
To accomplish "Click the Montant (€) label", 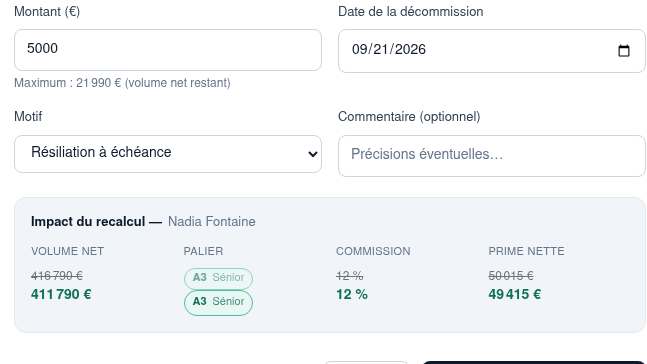I will point(47,12).
